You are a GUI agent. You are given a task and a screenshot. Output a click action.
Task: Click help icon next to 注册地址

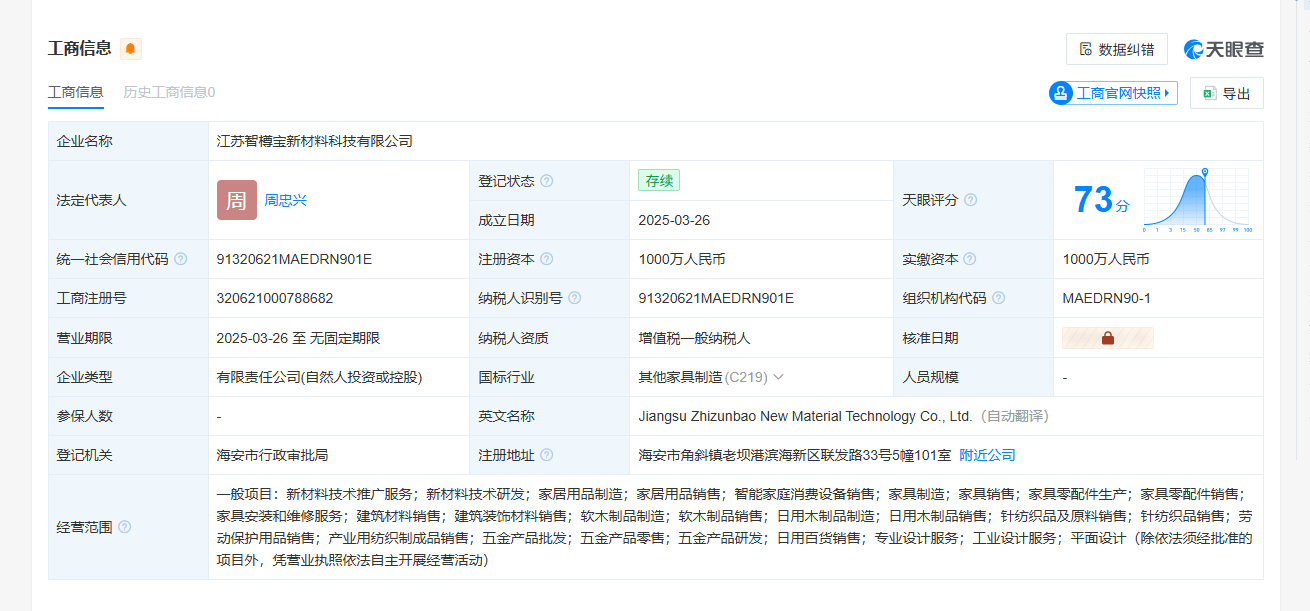[x=546, y=455]
